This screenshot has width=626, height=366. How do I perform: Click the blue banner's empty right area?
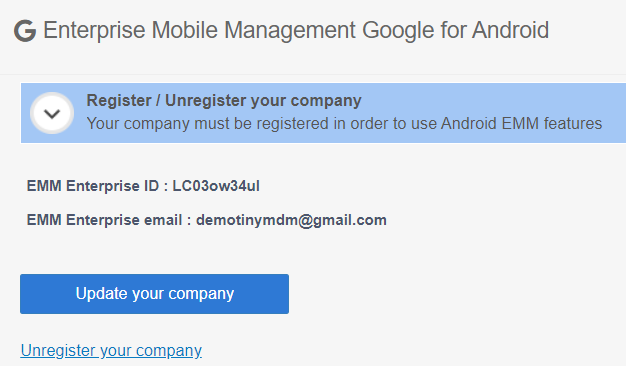(614, 113)
